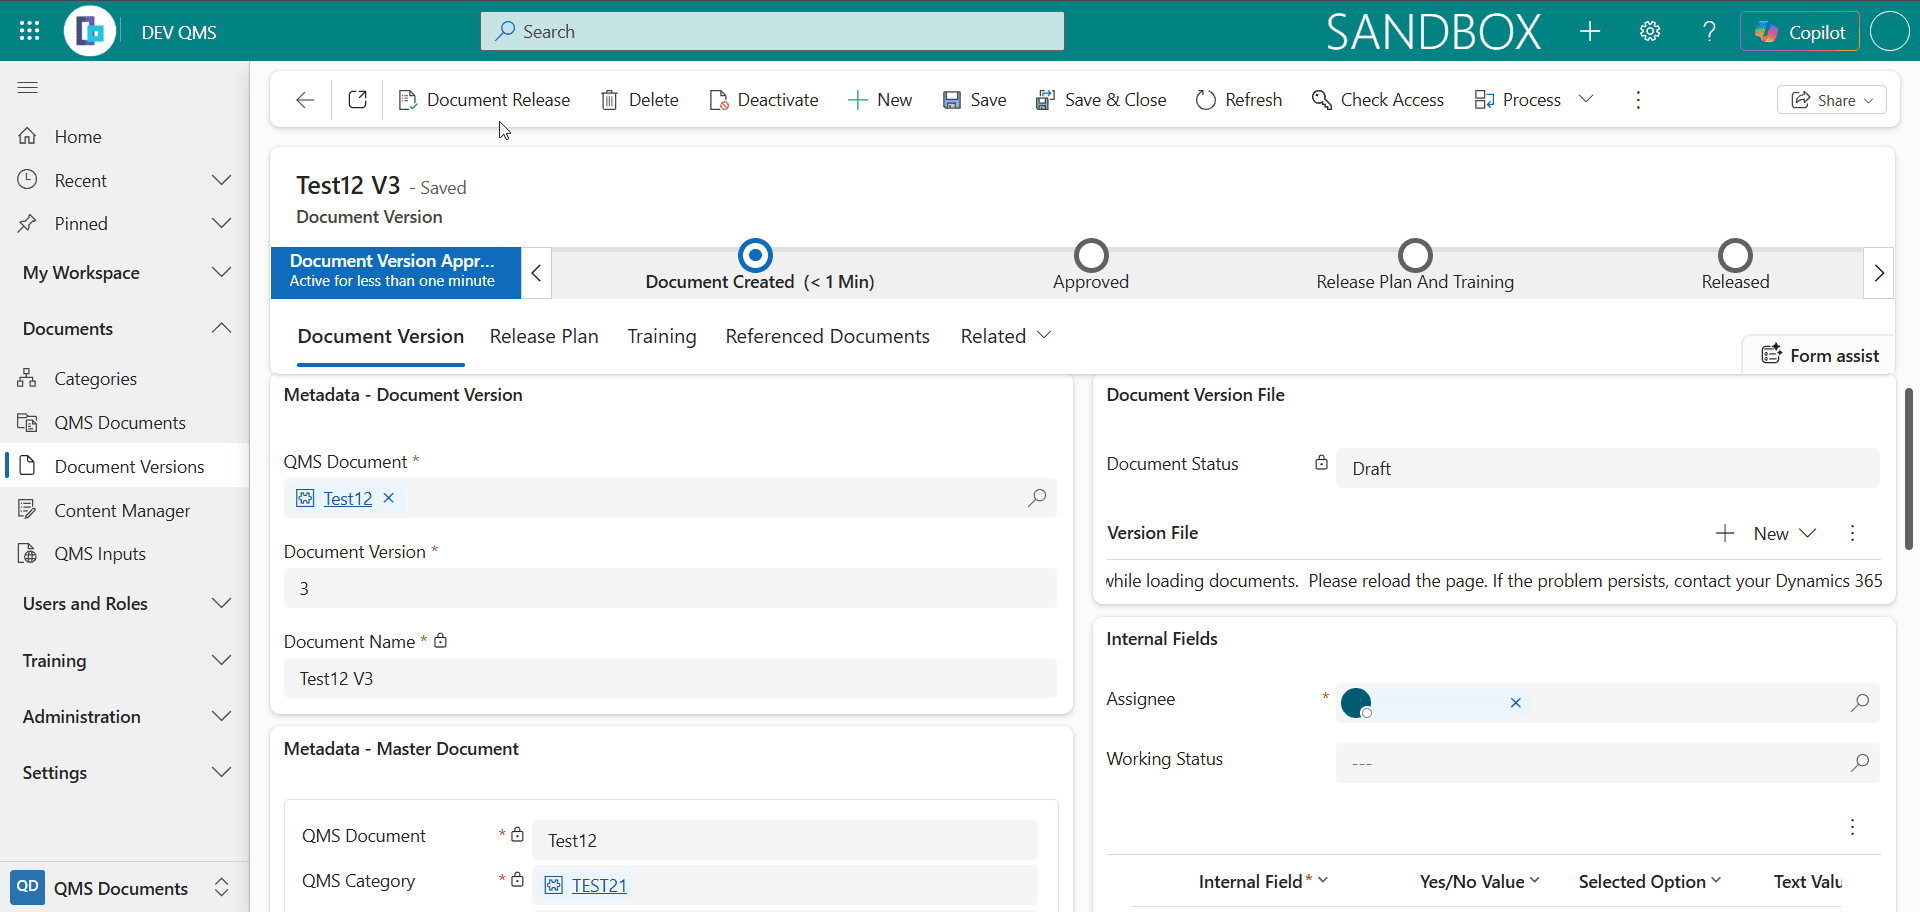Open the Test12 QMS Document link
The width and height of the screenshot is (1920, 912).
point(348,498)
